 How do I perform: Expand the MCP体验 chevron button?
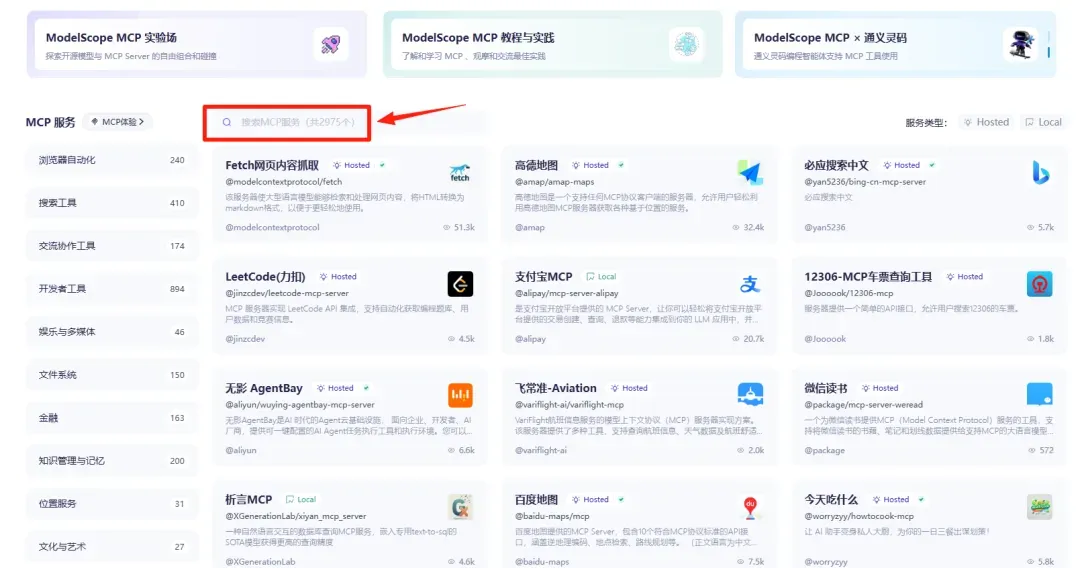coord(118,122)
